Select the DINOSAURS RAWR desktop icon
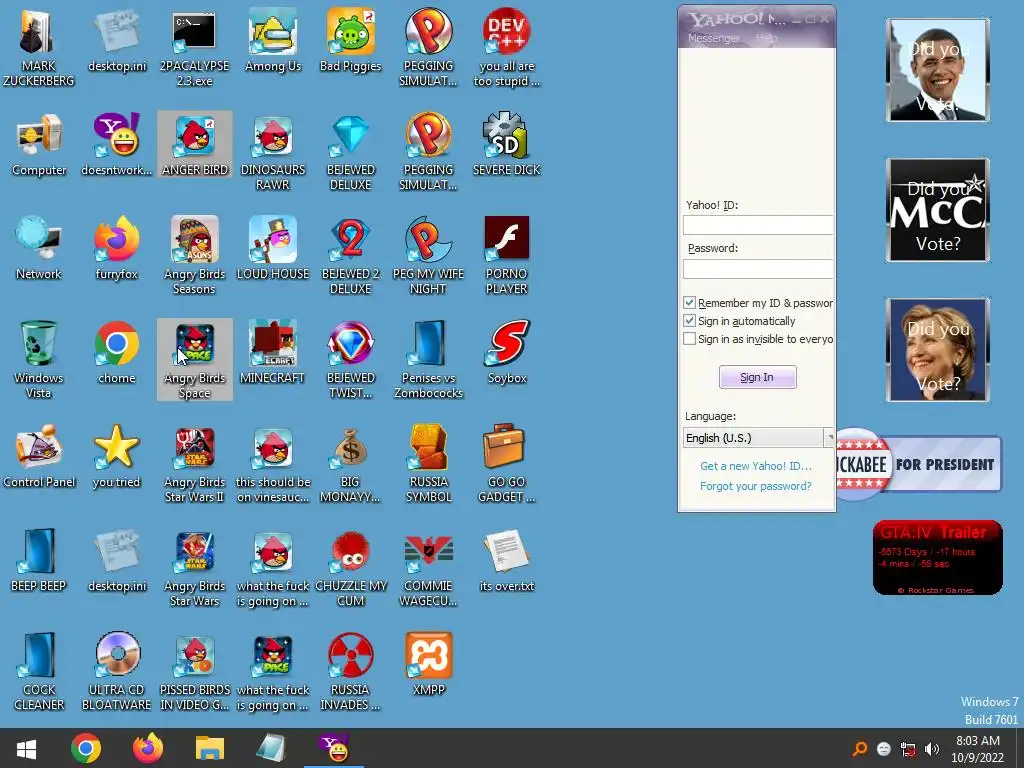Image resolution: width=1024 pixels, height=768 pixels. click(273, 153)
